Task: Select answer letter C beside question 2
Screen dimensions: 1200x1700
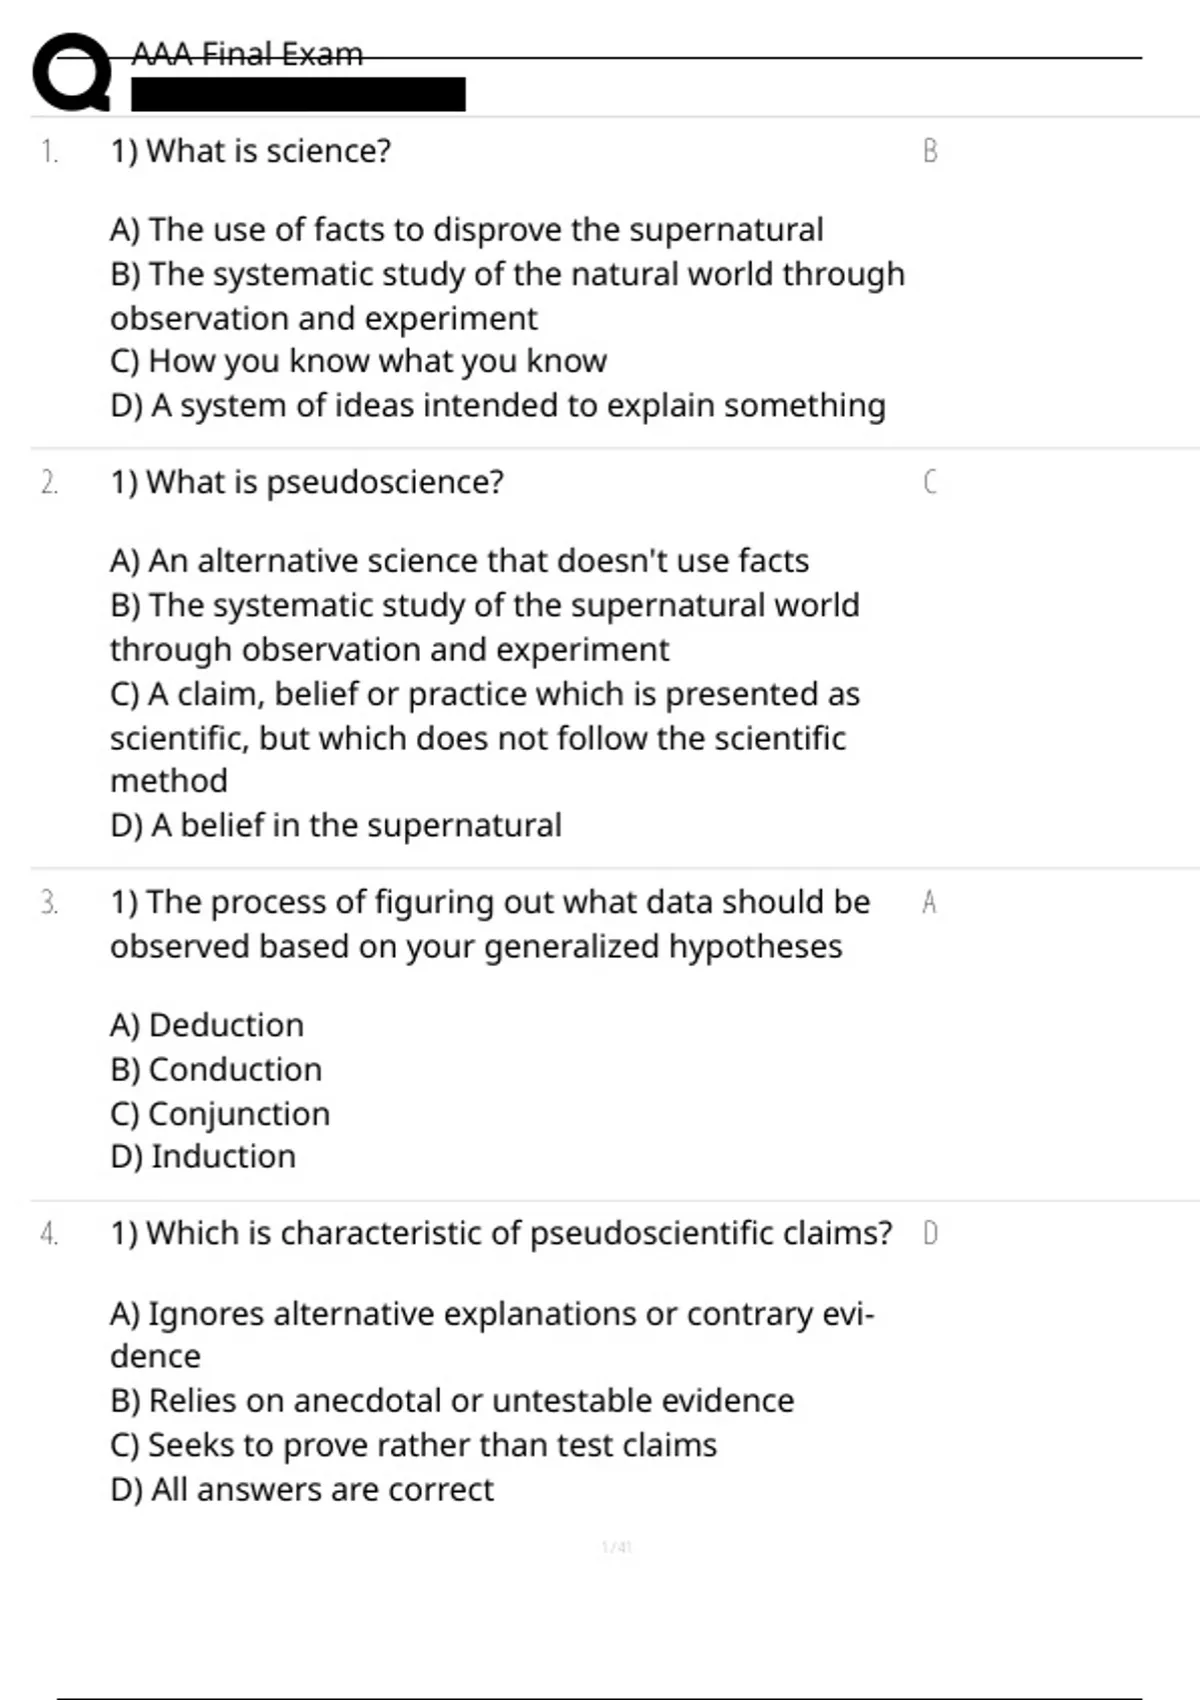Action: pyautogui.click(x=930, y=482)
